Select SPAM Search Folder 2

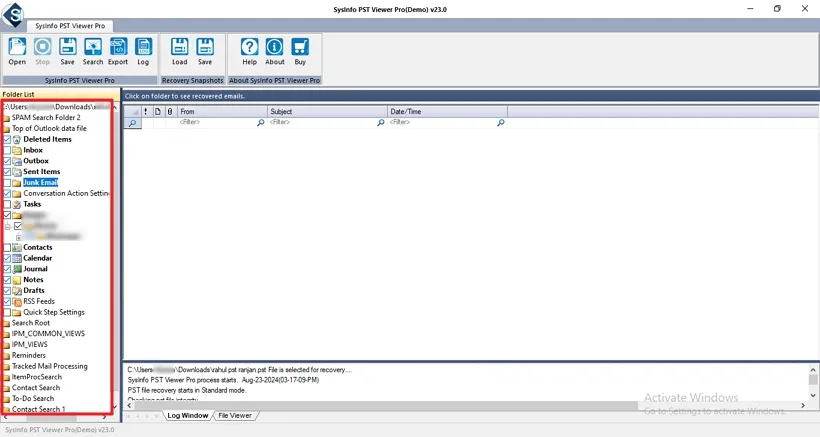pos(46,118)
